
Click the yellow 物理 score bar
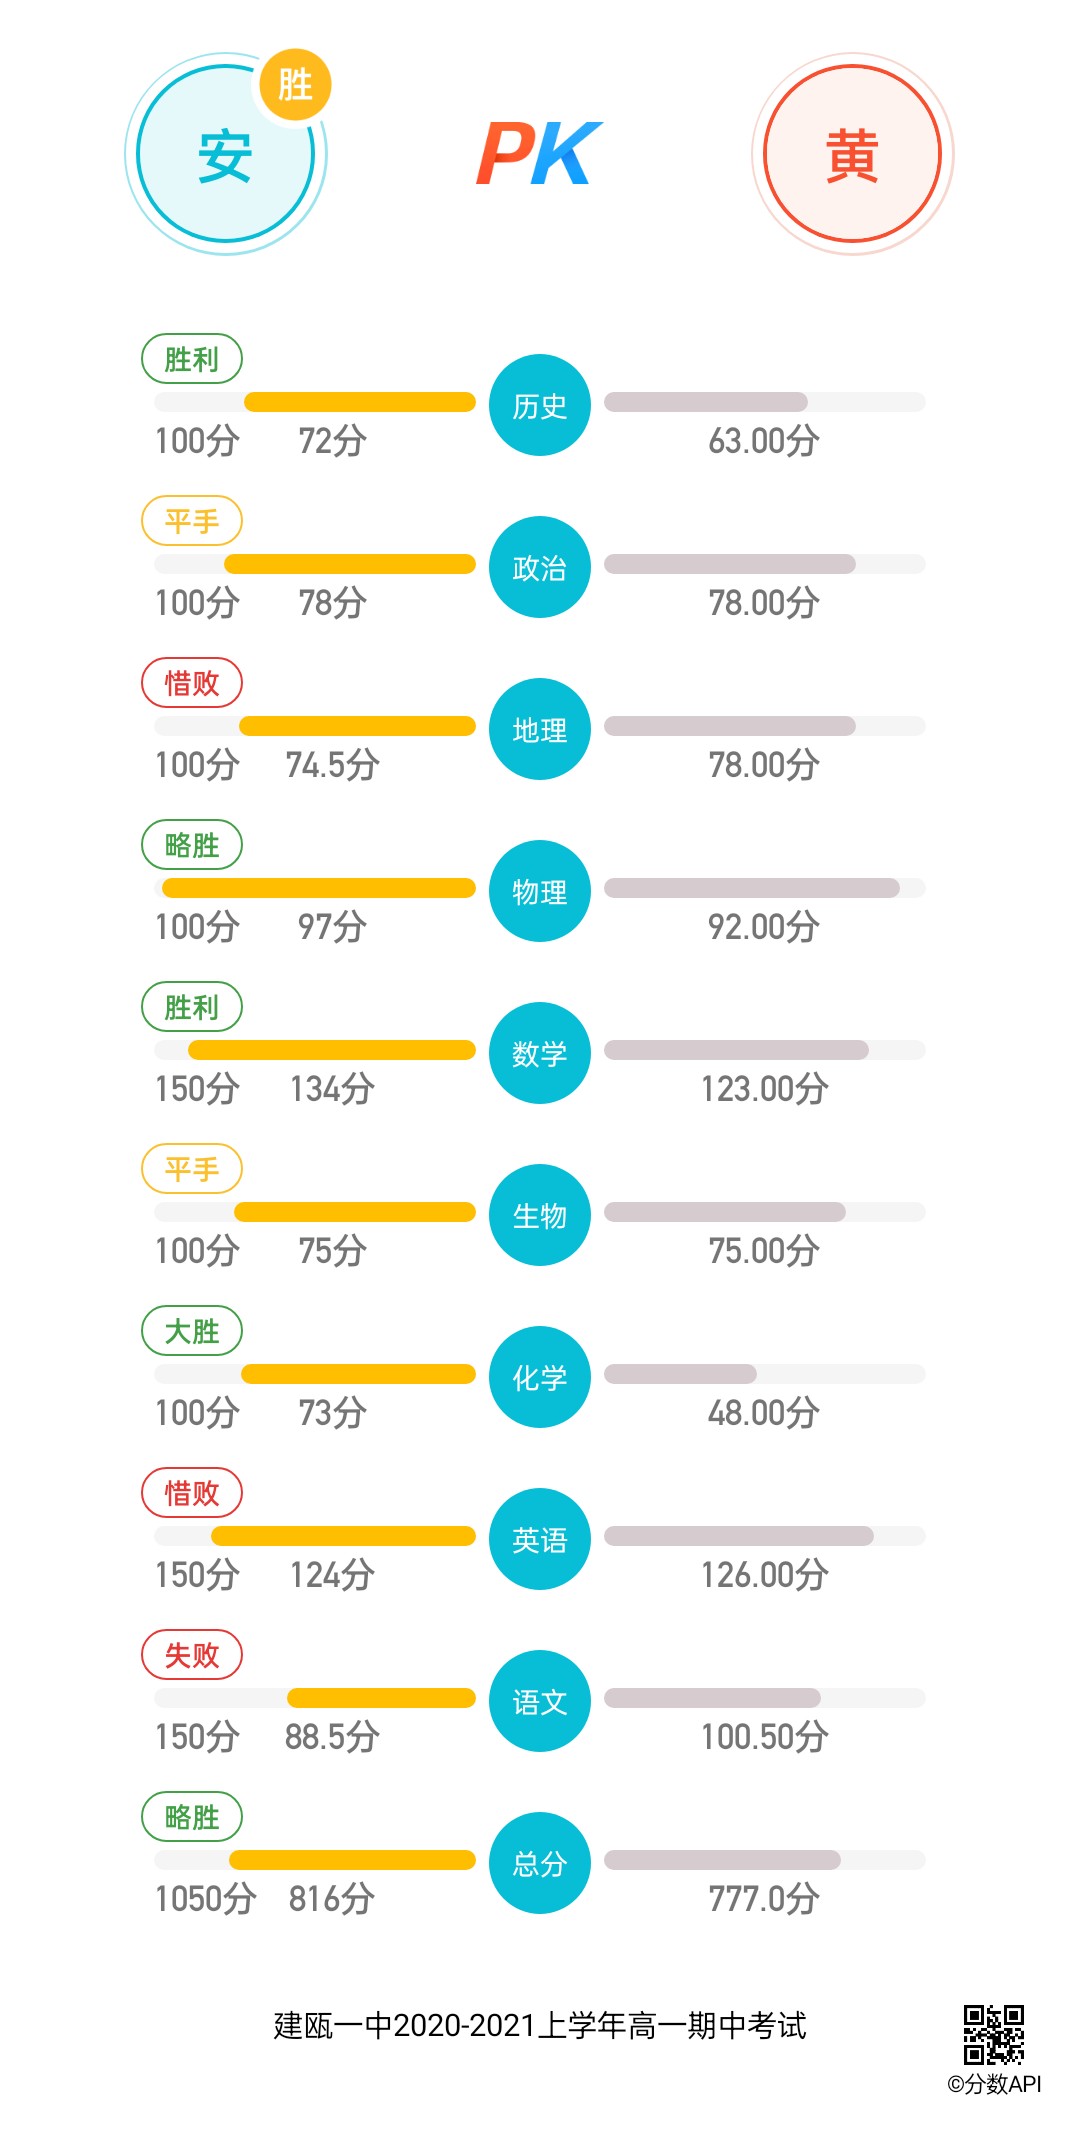click(319, 888)
